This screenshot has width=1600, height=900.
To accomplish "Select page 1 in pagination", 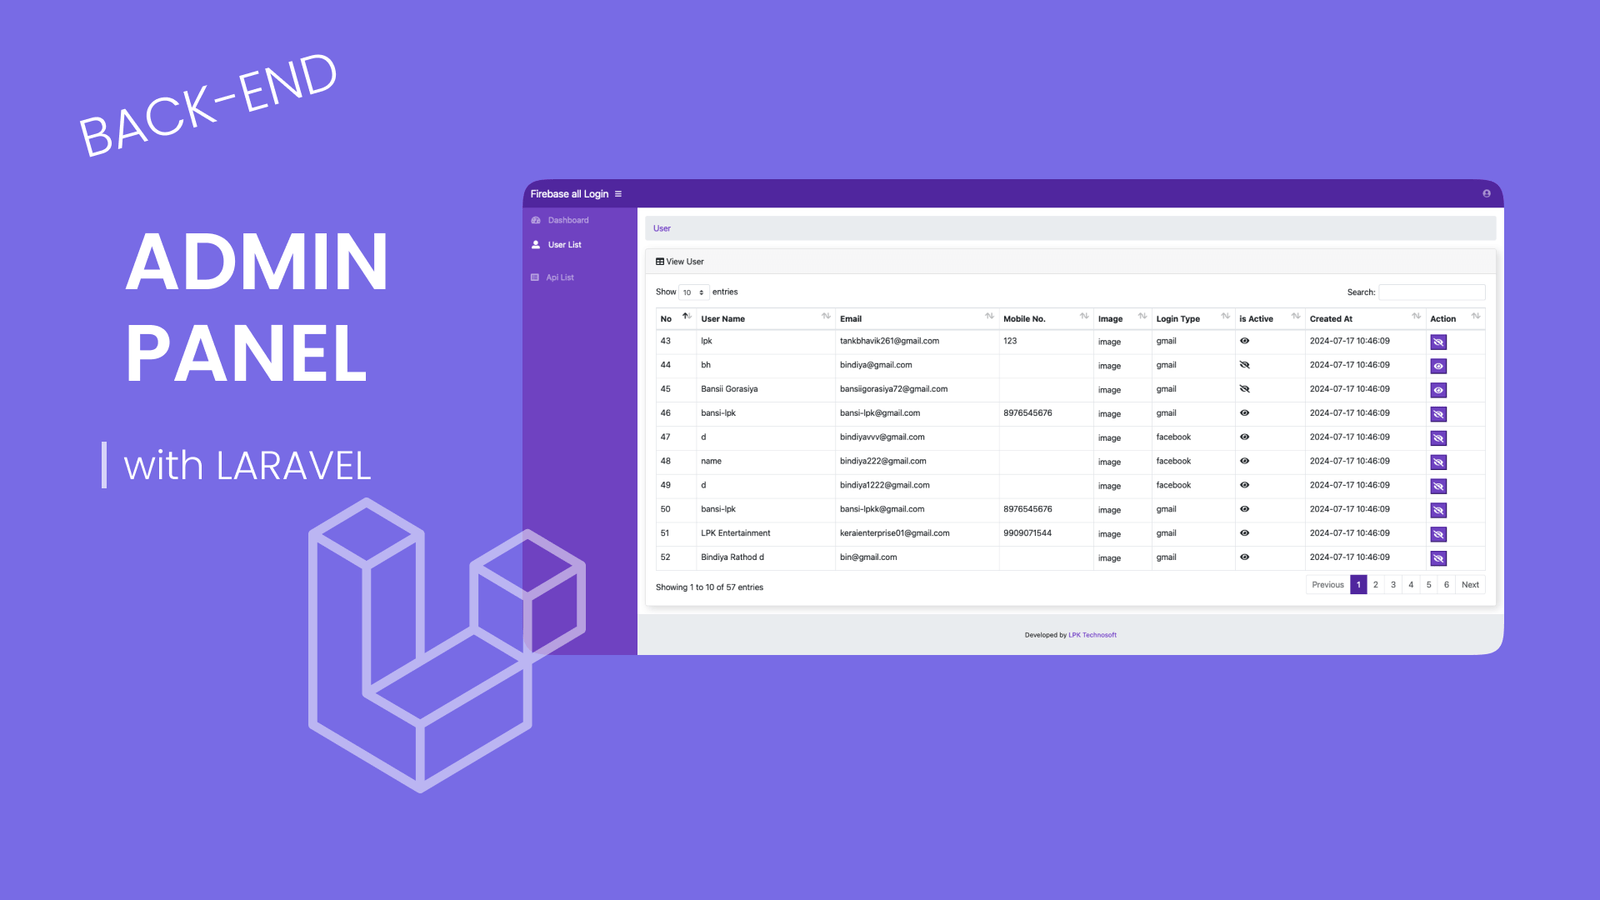I will pos(1358,585).
